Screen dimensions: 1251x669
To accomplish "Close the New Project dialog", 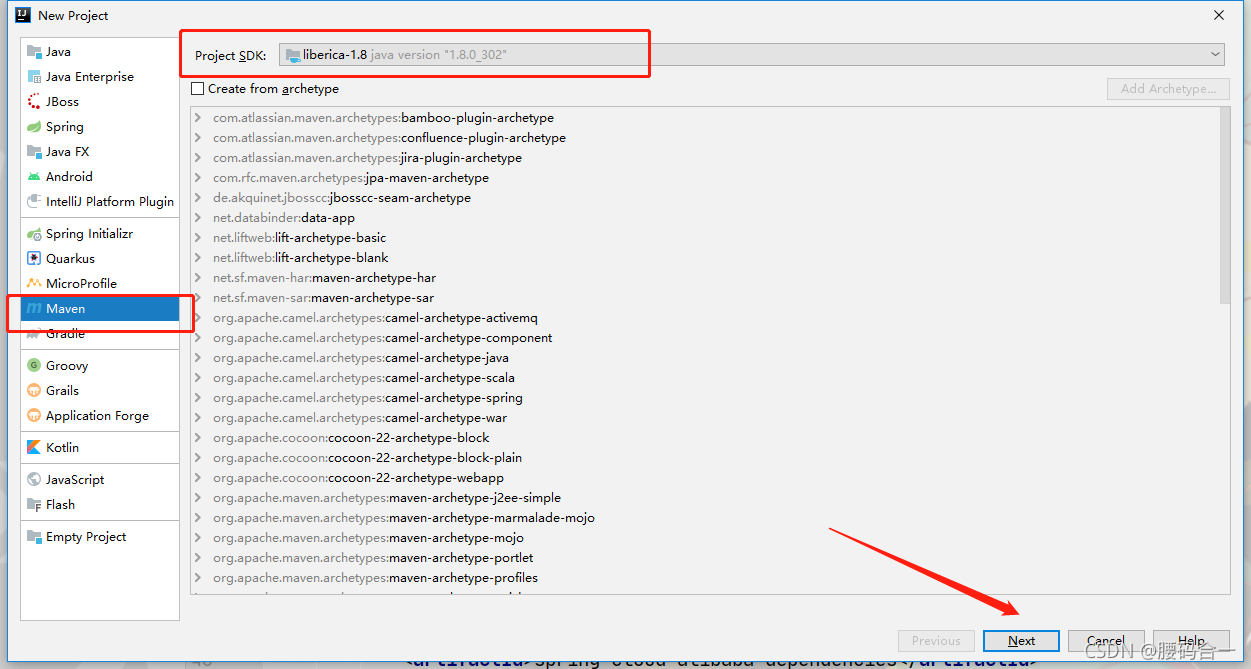I will click(x=1219, y=15).
